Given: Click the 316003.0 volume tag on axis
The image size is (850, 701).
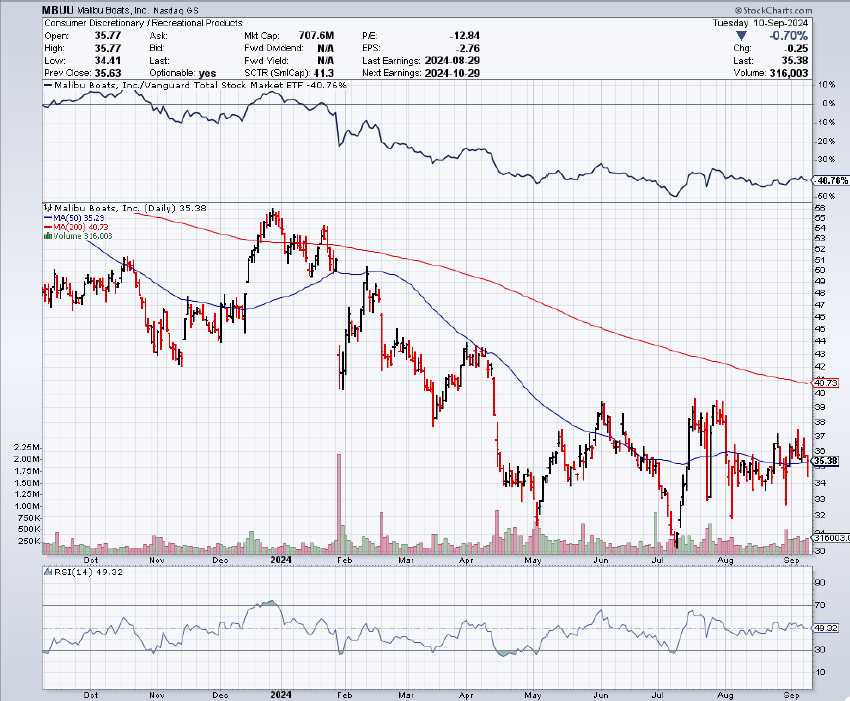Looking at the screenshot, I should (832, 537).
